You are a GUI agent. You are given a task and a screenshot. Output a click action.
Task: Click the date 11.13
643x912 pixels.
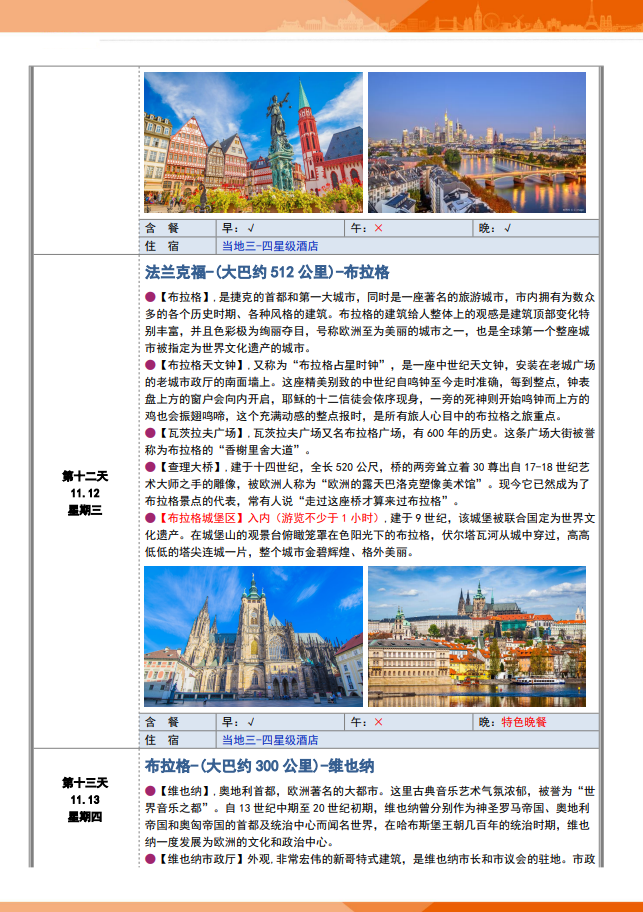pyautogui.click(x=85, y=800)
